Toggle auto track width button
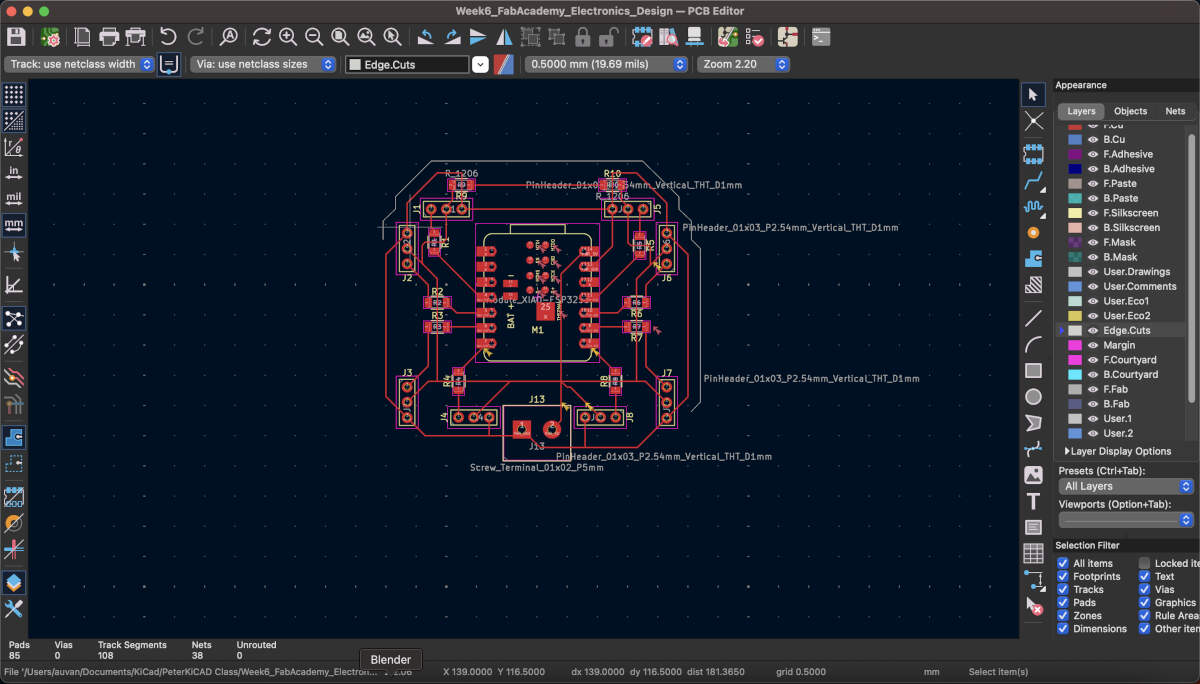Viewport: 1200px width, 684px height. (169, 64)
